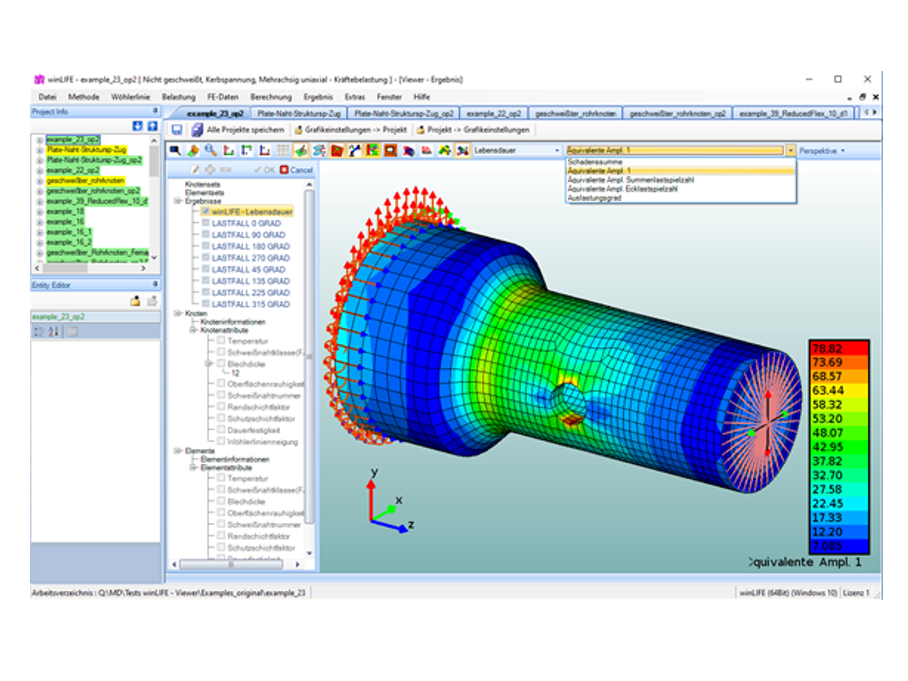The image size is (908, 681).
Task: Click the yellow folder icon in Entity Editor
Action: 135,301
